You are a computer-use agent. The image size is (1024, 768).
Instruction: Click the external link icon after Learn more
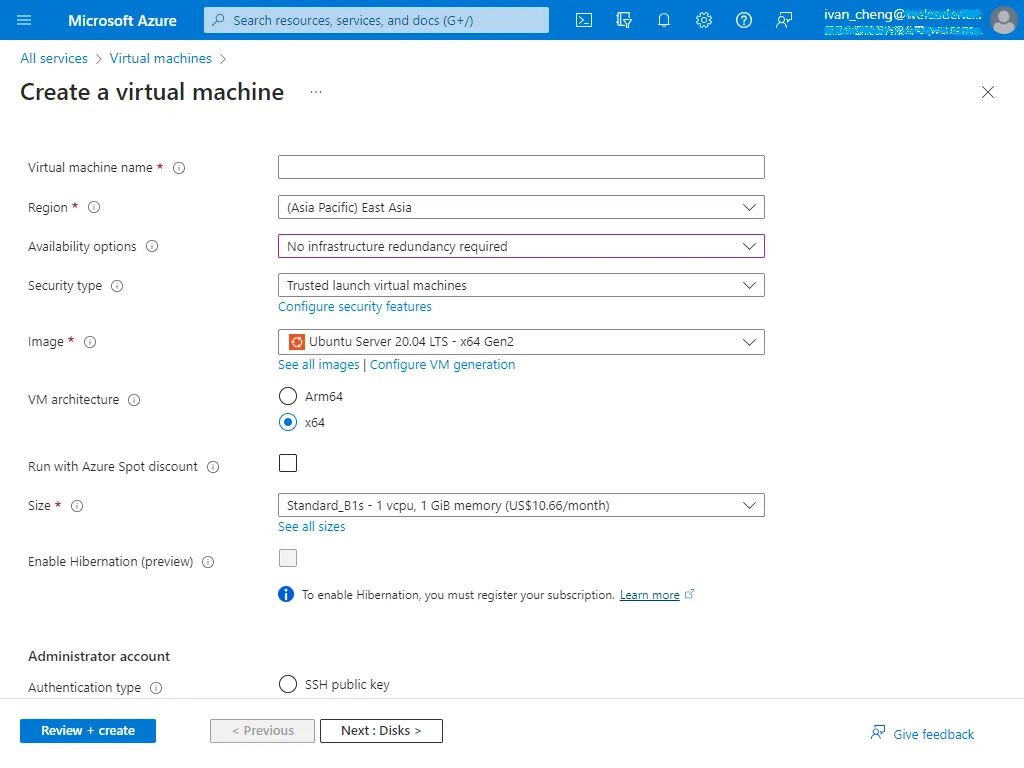pyautogui.click(x=689, y=594)
